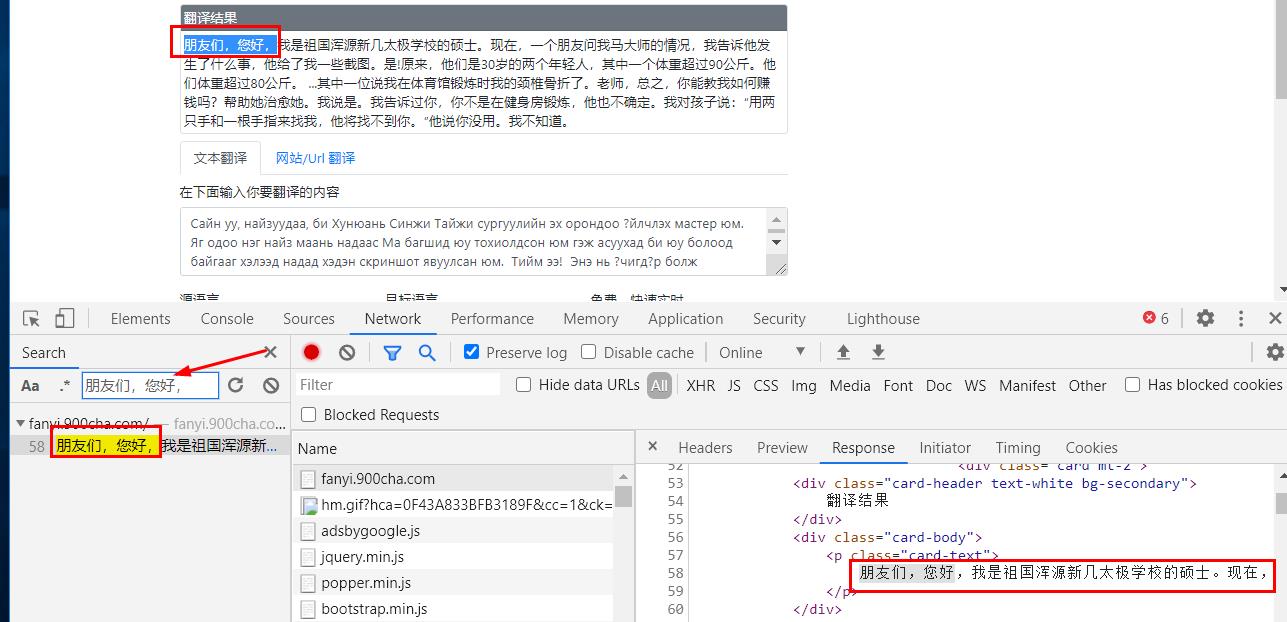The image size is (1287, 622).
Task: Check Hide data URLs
Action: click(x=523, y=385)
